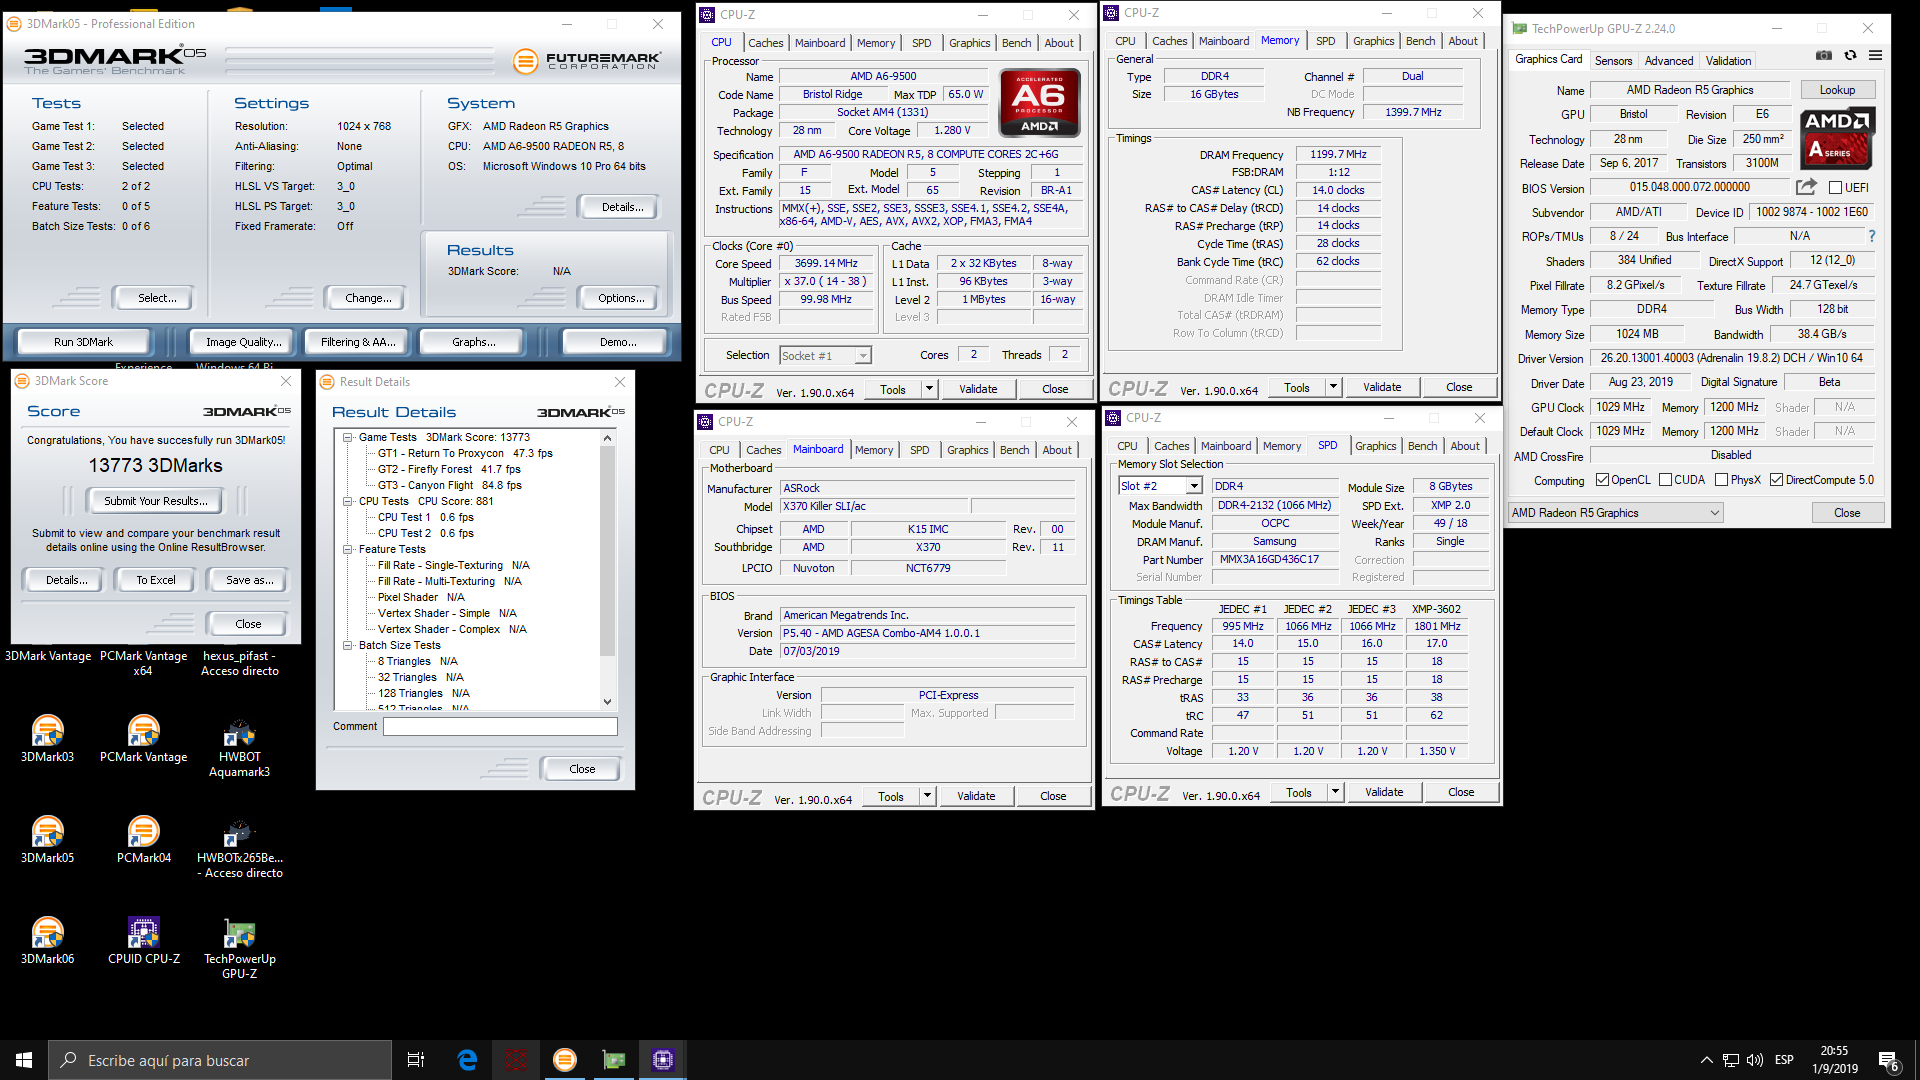Screen dimensions: 1920x1080
Task: Click the Save as button
Action: point(249,580)
